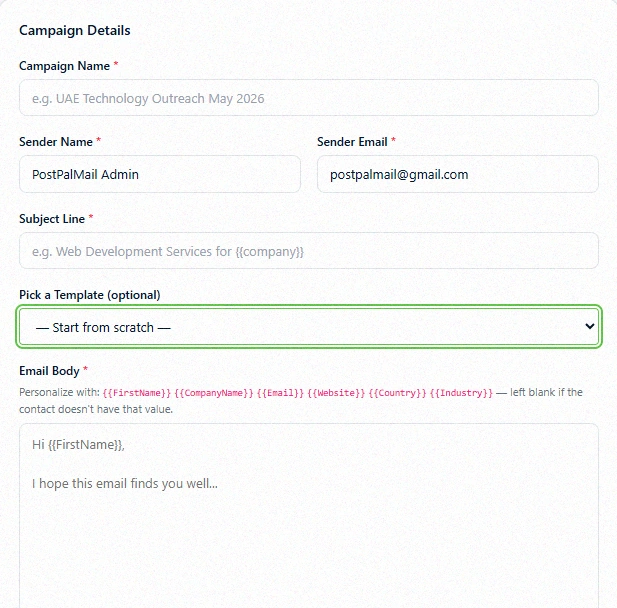Screen dimensions: 617x608
Task: Open the 'Start from scratch' template selector
Action: 309,327
